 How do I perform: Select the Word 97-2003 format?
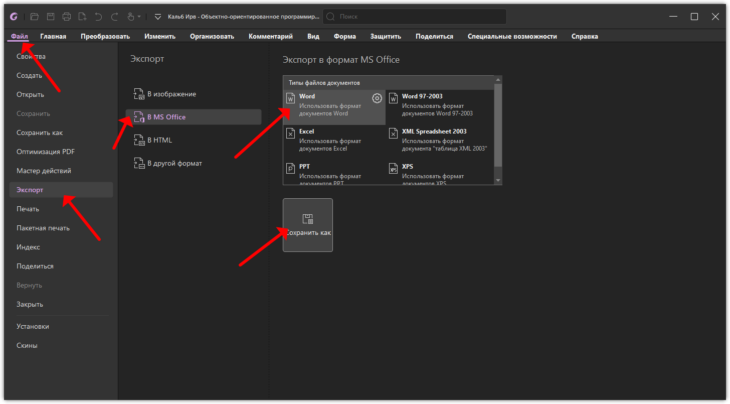coord(440,107)
